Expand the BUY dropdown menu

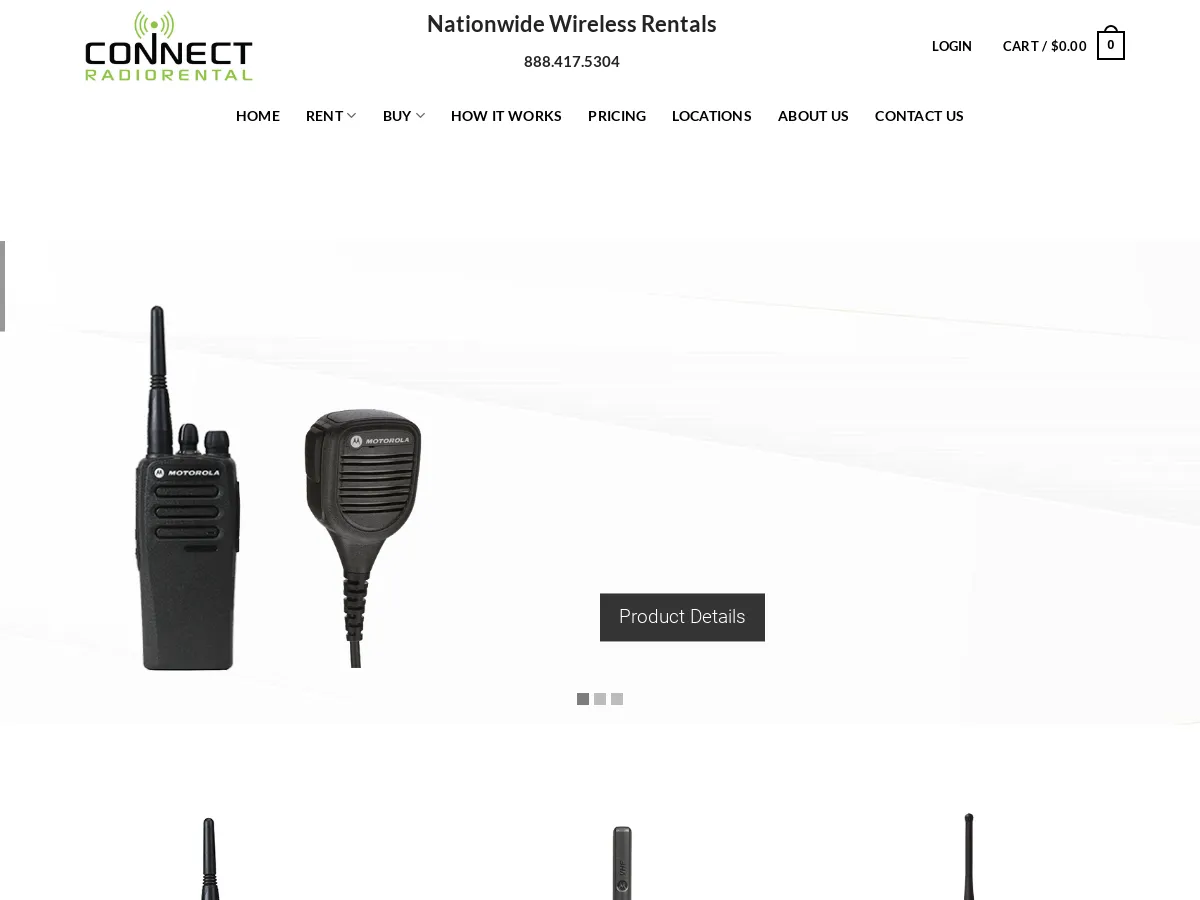404,116
